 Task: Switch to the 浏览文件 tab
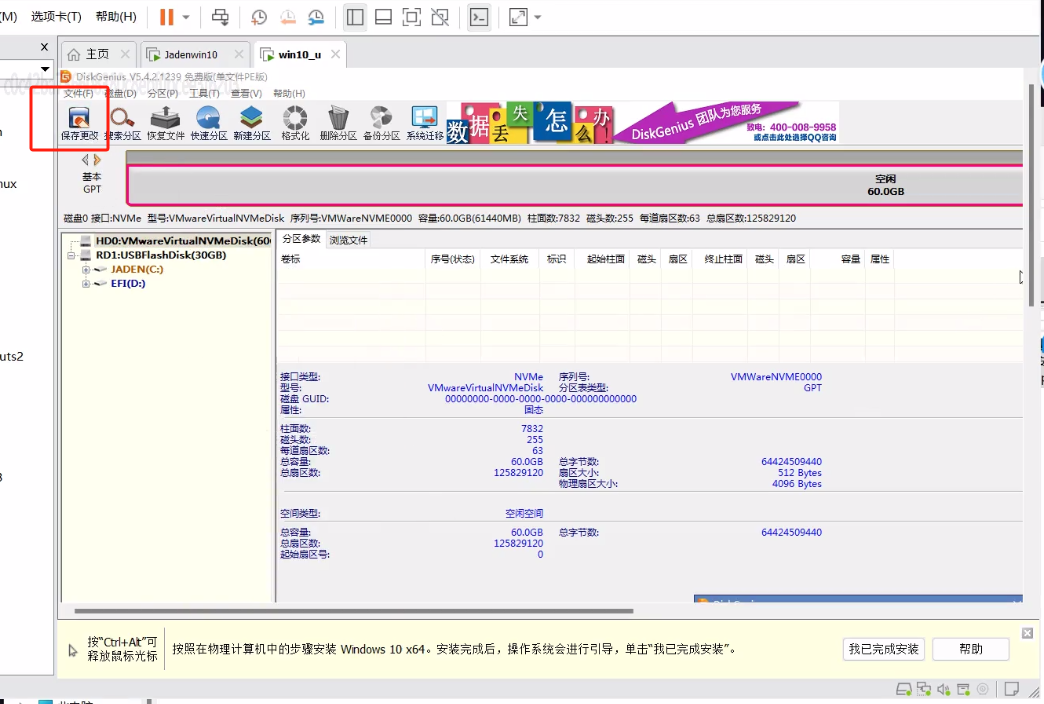tap(348, 240)
